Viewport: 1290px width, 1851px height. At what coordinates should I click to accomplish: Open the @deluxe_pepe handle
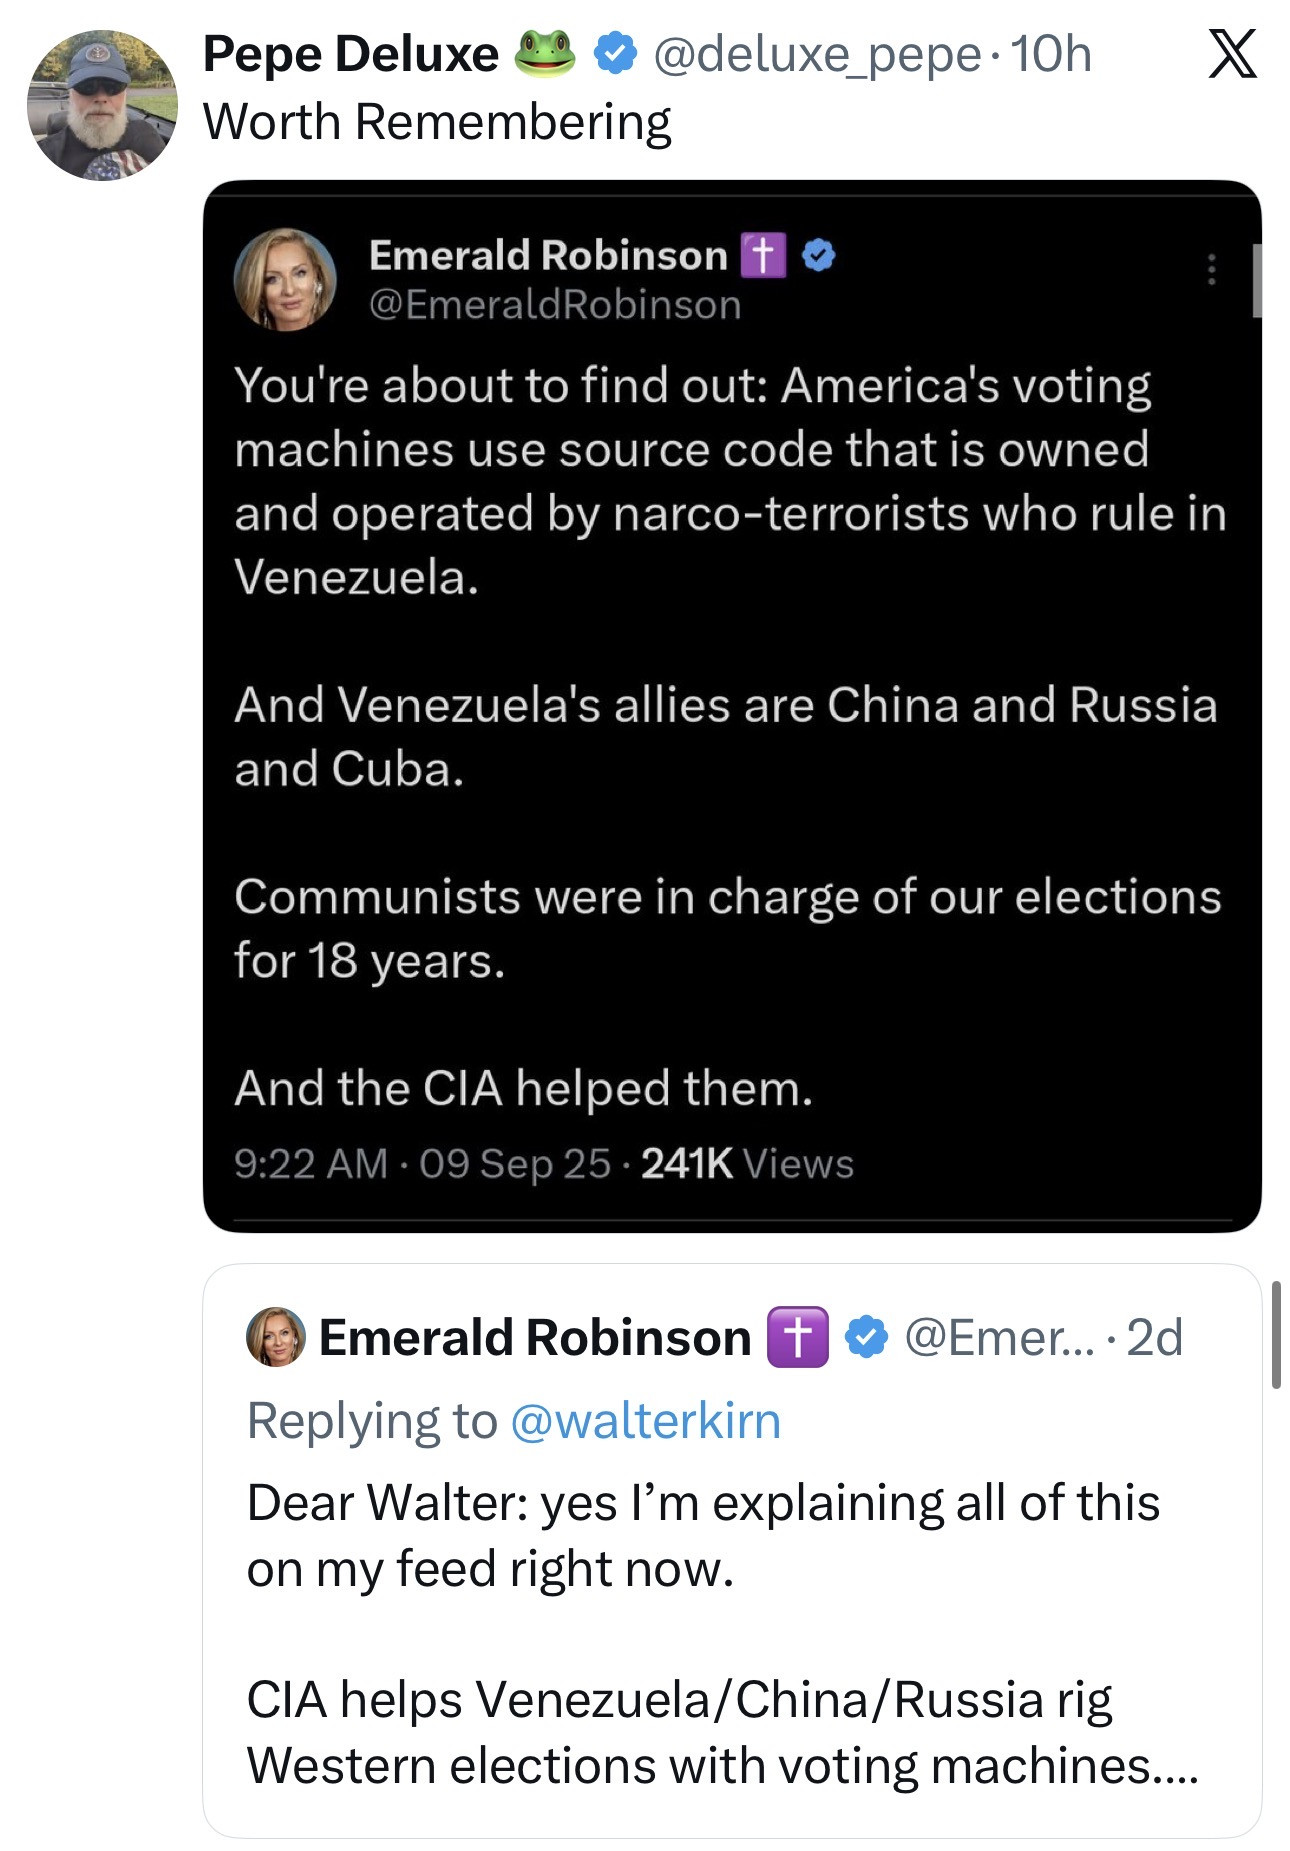817,54
